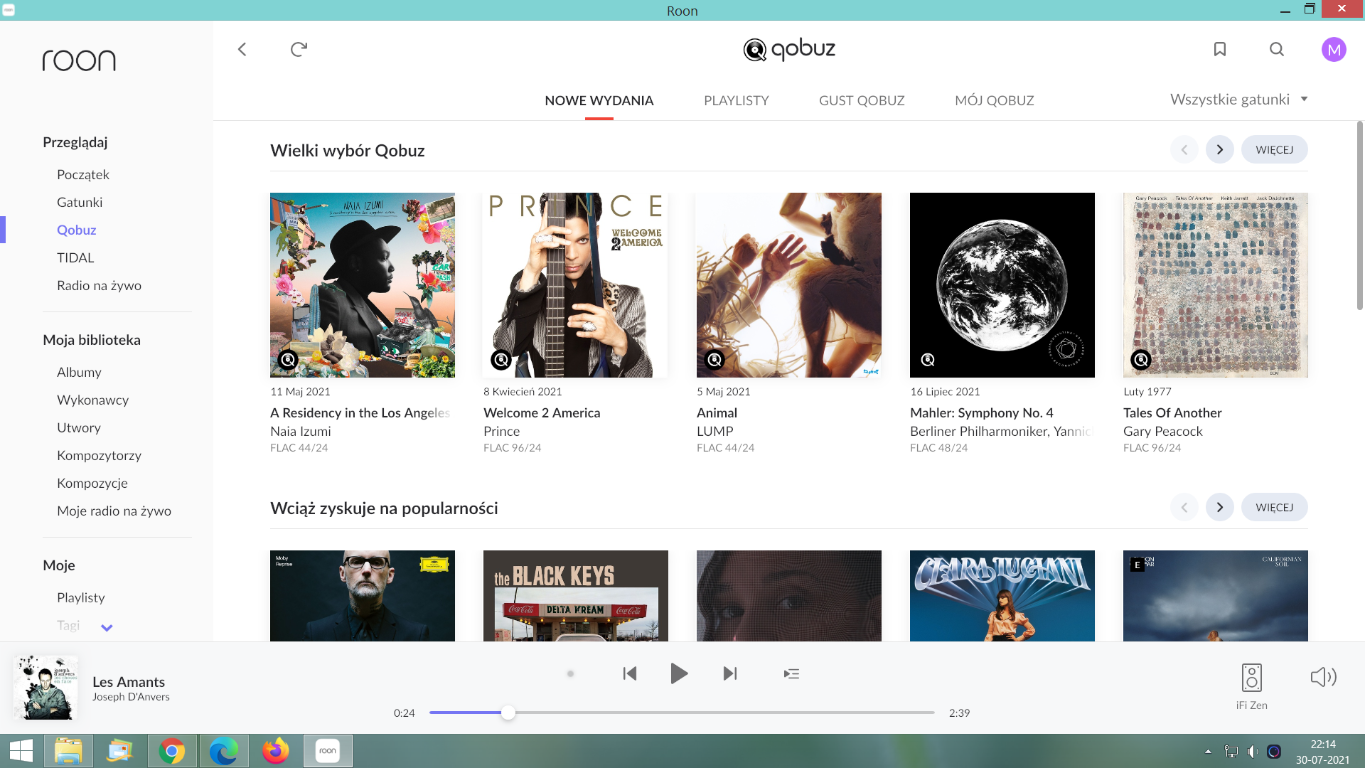The width and height of the screenshot is (1365, 768).
Task: Open the Animal album cover
Action: [789, 285]
